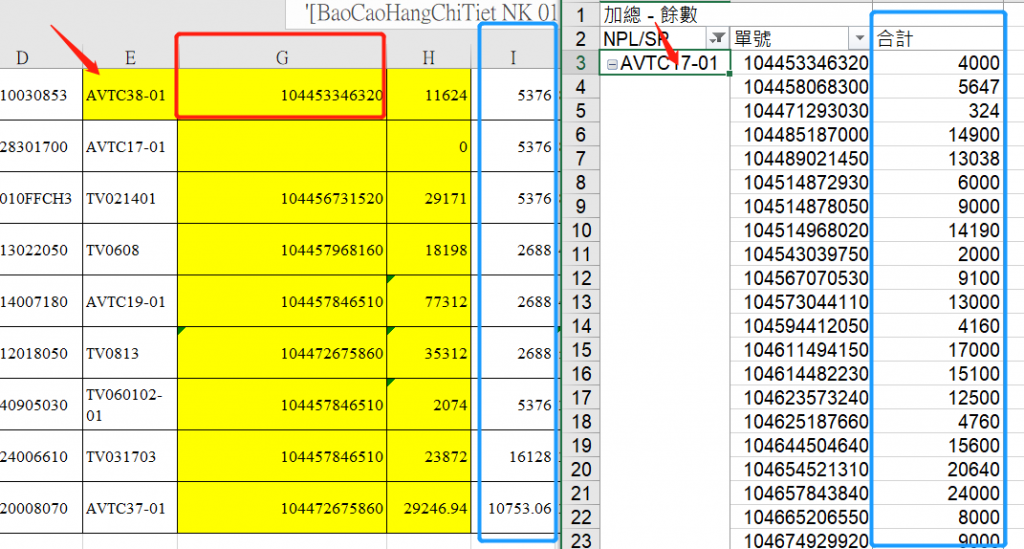Select column E header
1024x549 pixels.
(130, 59)
